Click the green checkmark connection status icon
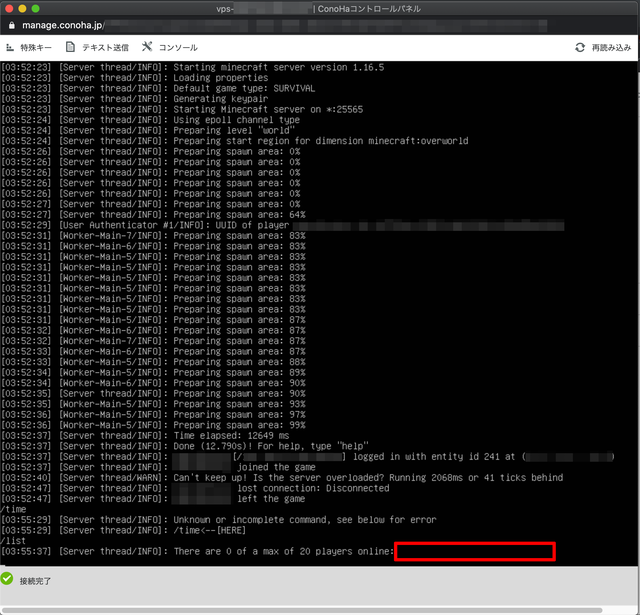The width and height of the screenshot is (640, 615). tap(8, 579)
